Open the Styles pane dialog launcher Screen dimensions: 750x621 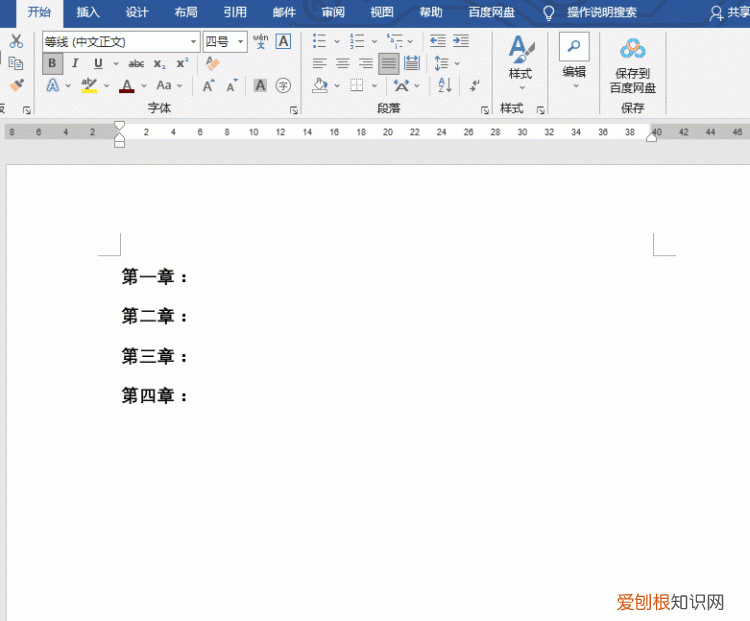click(x=540, y=111)
